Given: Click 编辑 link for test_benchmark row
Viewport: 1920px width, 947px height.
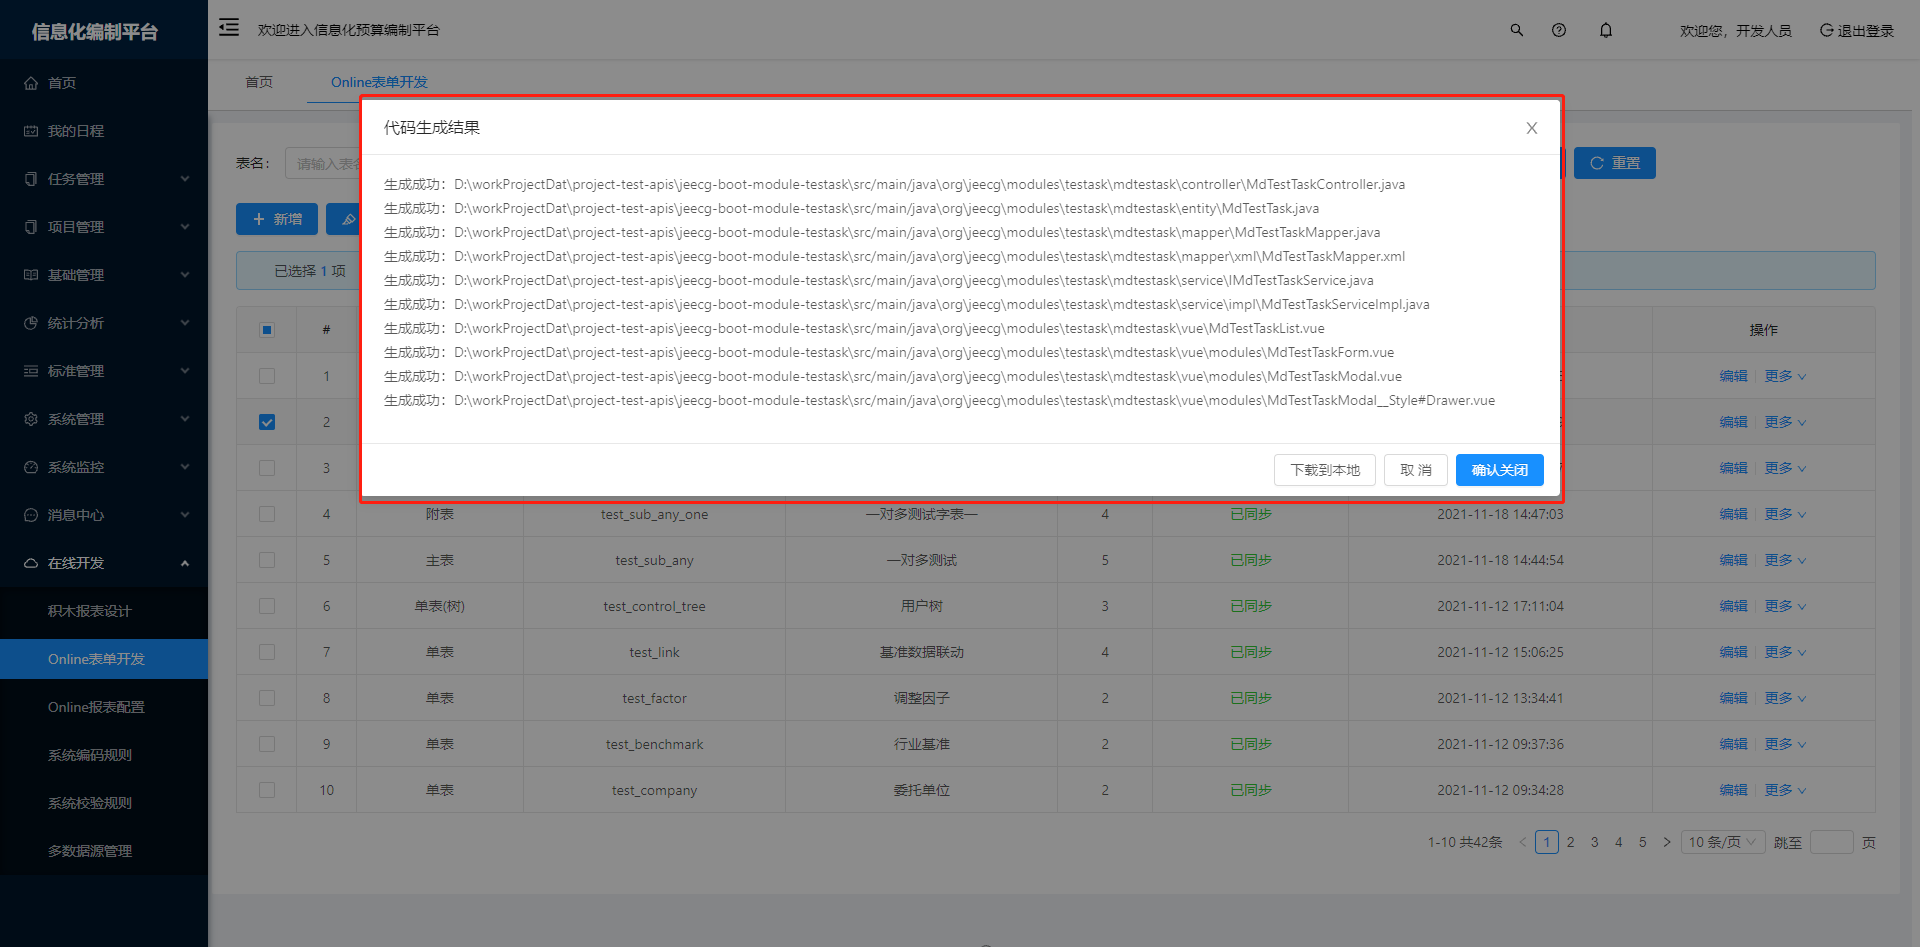Looking at the screenshot, I should tap(1733, 744).
